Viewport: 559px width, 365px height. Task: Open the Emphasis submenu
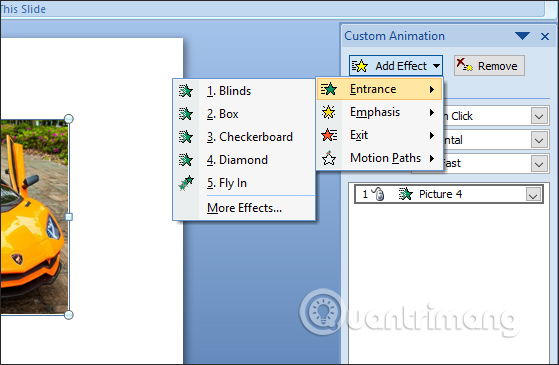tap(379, 112)
